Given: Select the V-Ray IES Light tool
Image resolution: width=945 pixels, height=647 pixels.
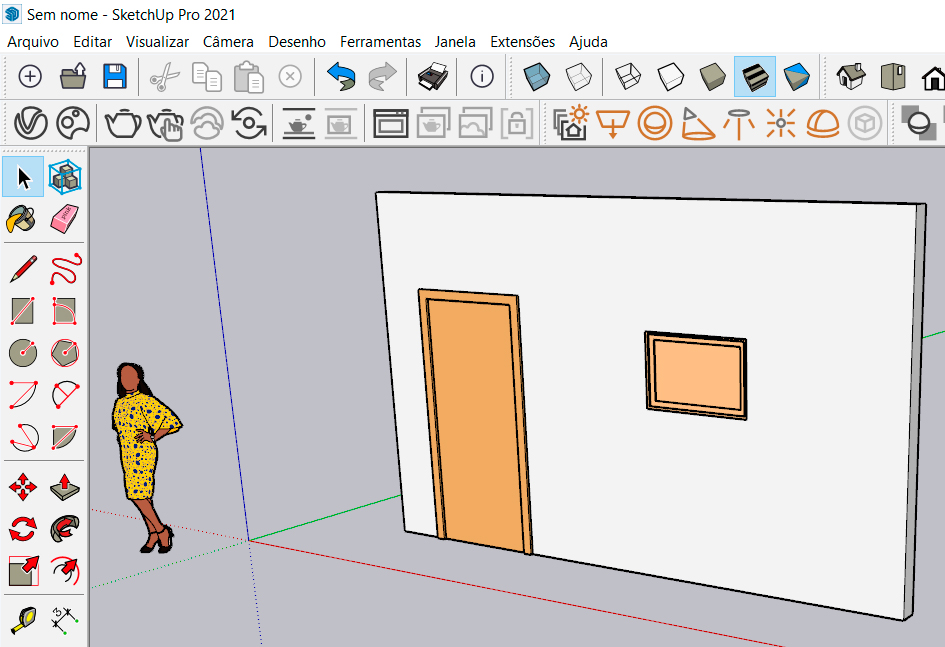Looking at the screenshot, I should coord(739,123).
